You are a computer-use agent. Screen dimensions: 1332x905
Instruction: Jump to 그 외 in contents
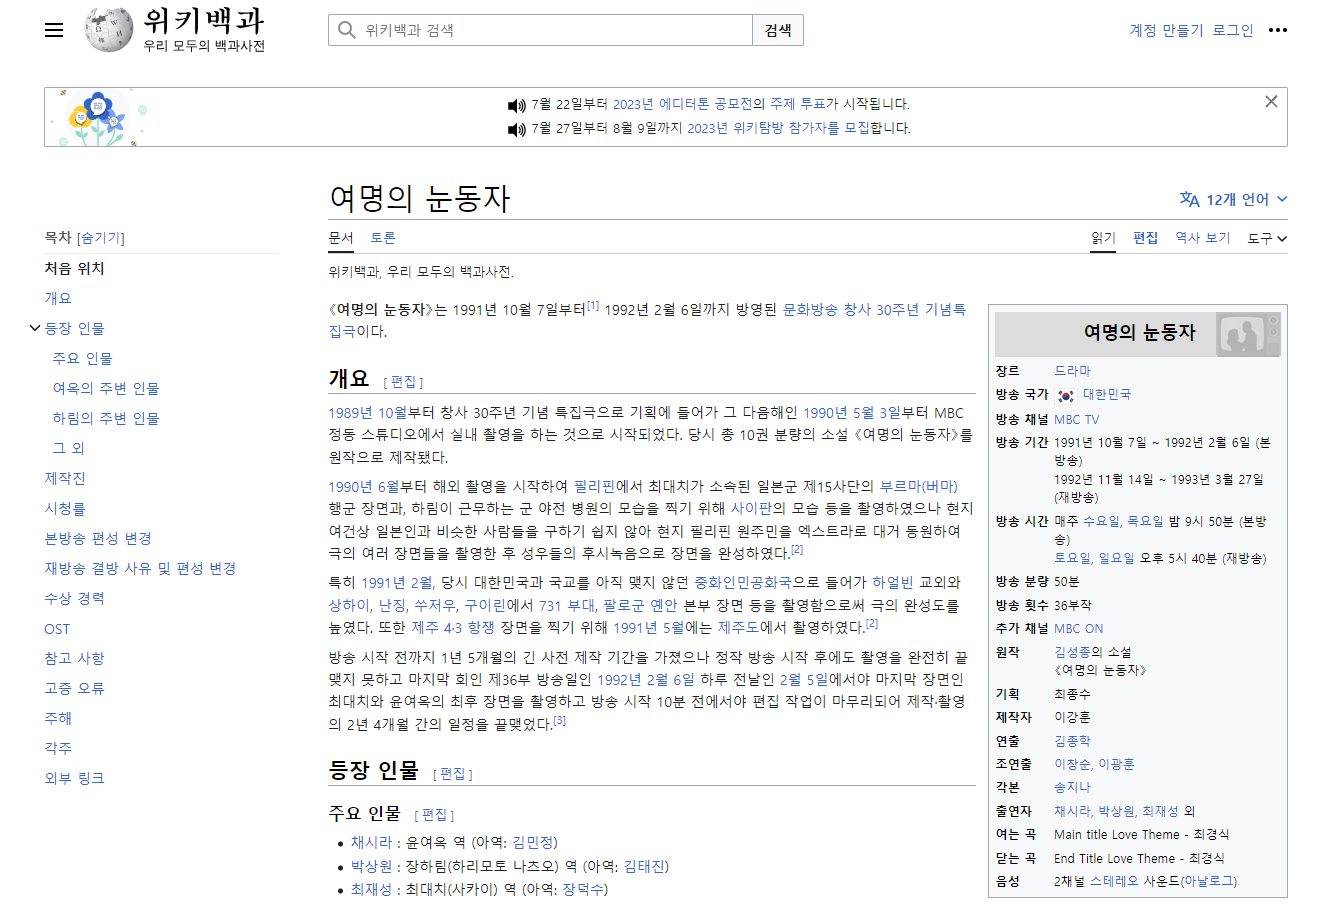[68, 448]
